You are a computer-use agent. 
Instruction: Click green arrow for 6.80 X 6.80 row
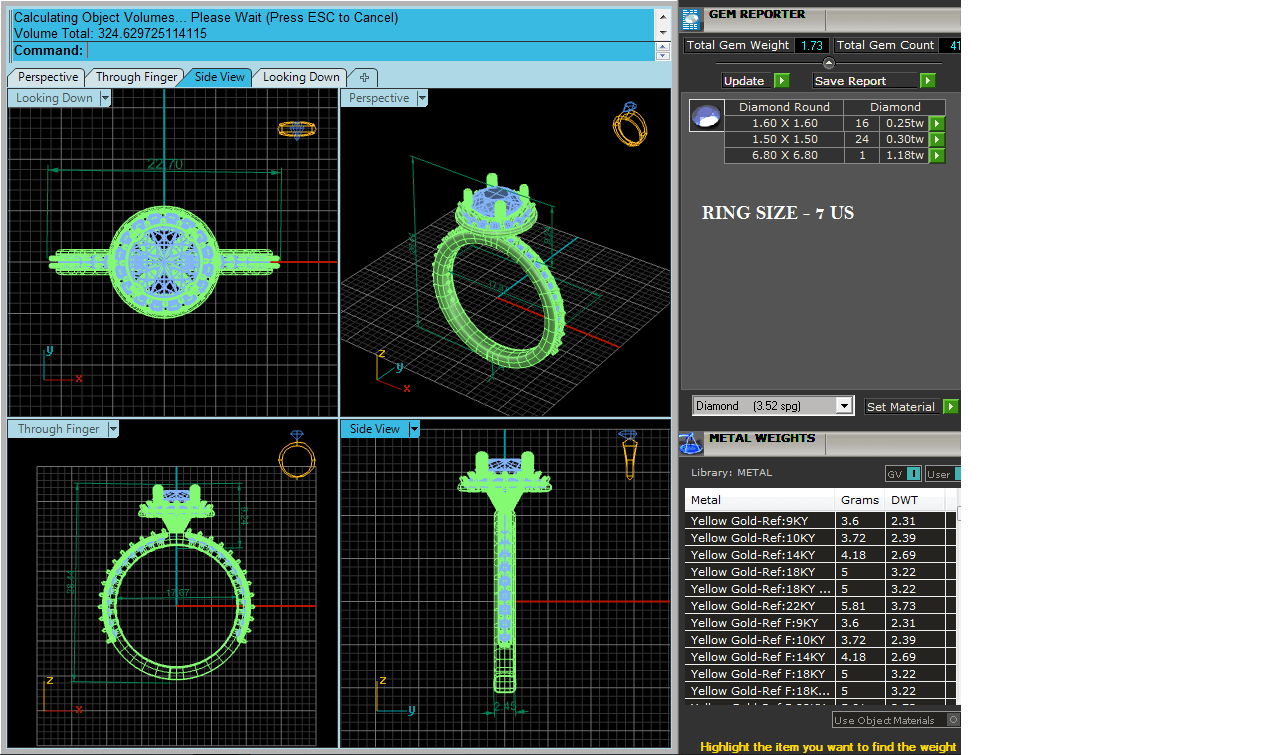pos(937,155)
